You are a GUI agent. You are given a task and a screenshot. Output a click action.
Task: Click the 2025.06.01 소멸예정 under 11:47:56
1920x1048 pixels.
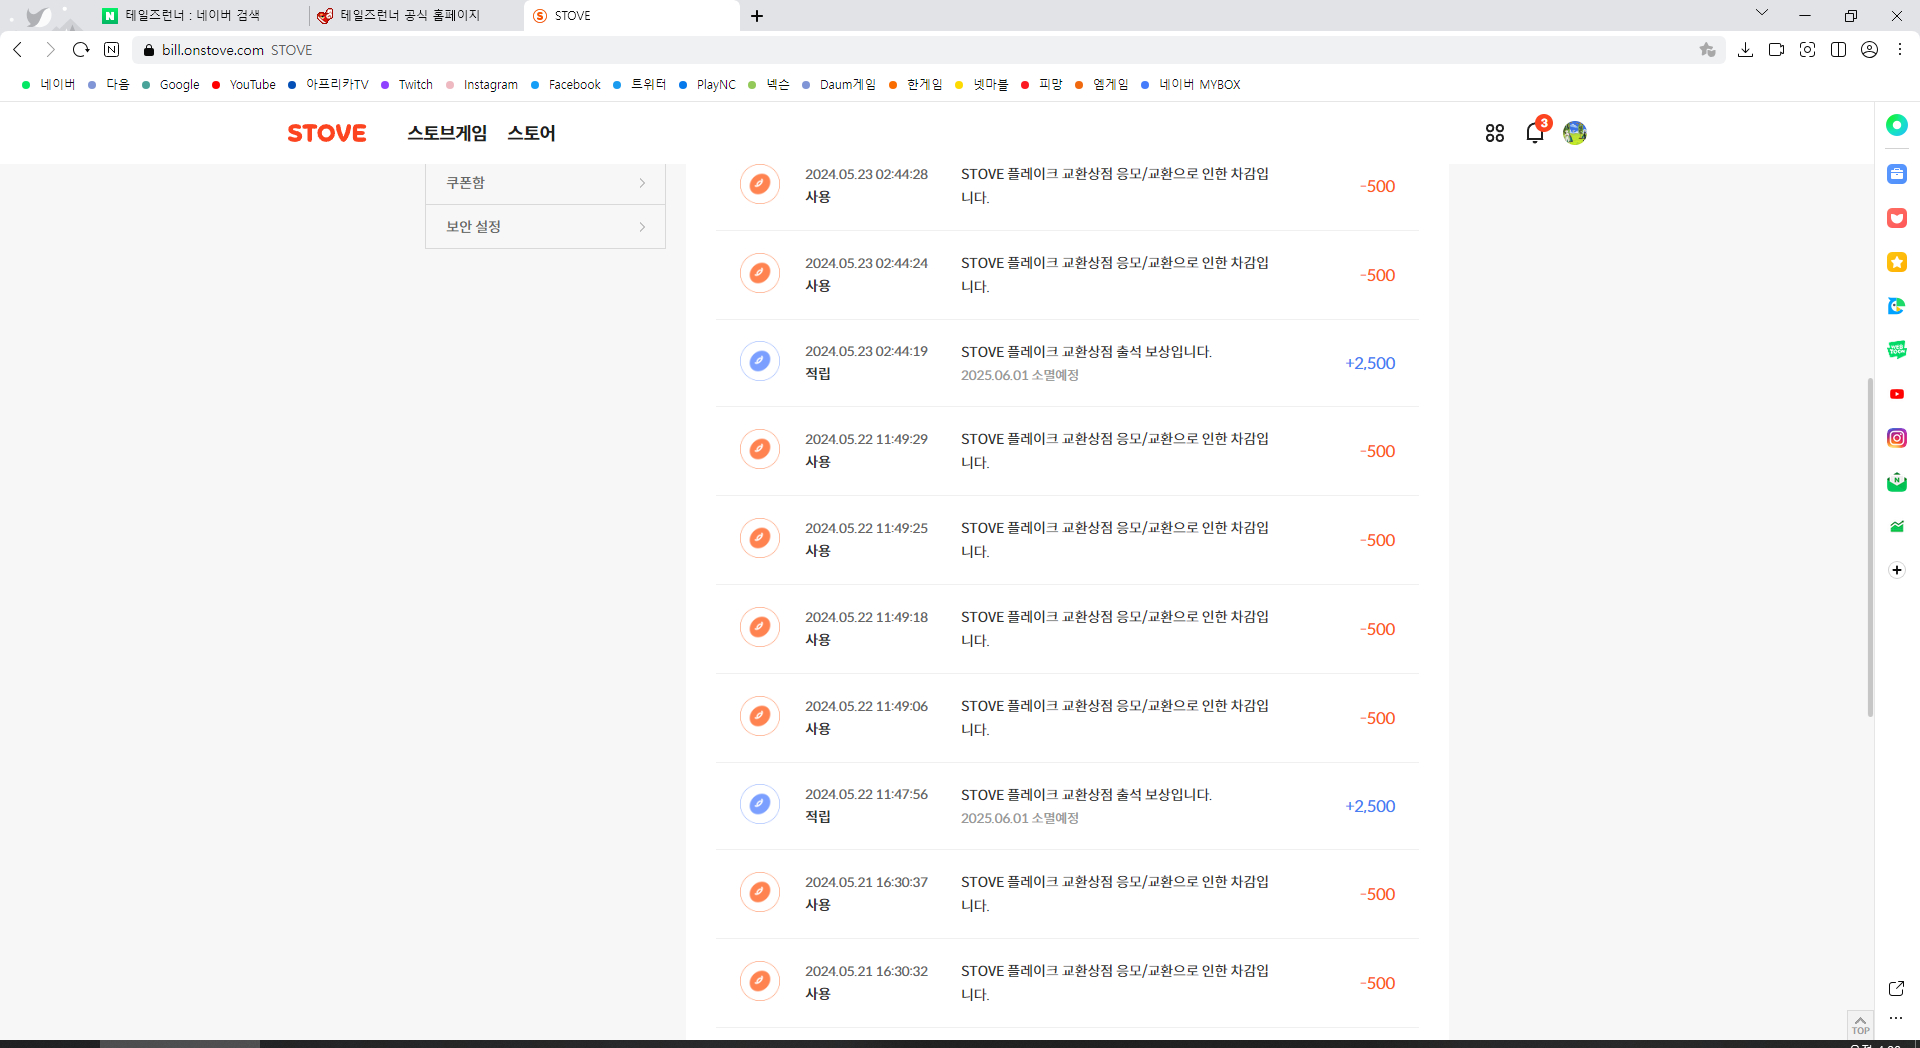point(1020,818)
